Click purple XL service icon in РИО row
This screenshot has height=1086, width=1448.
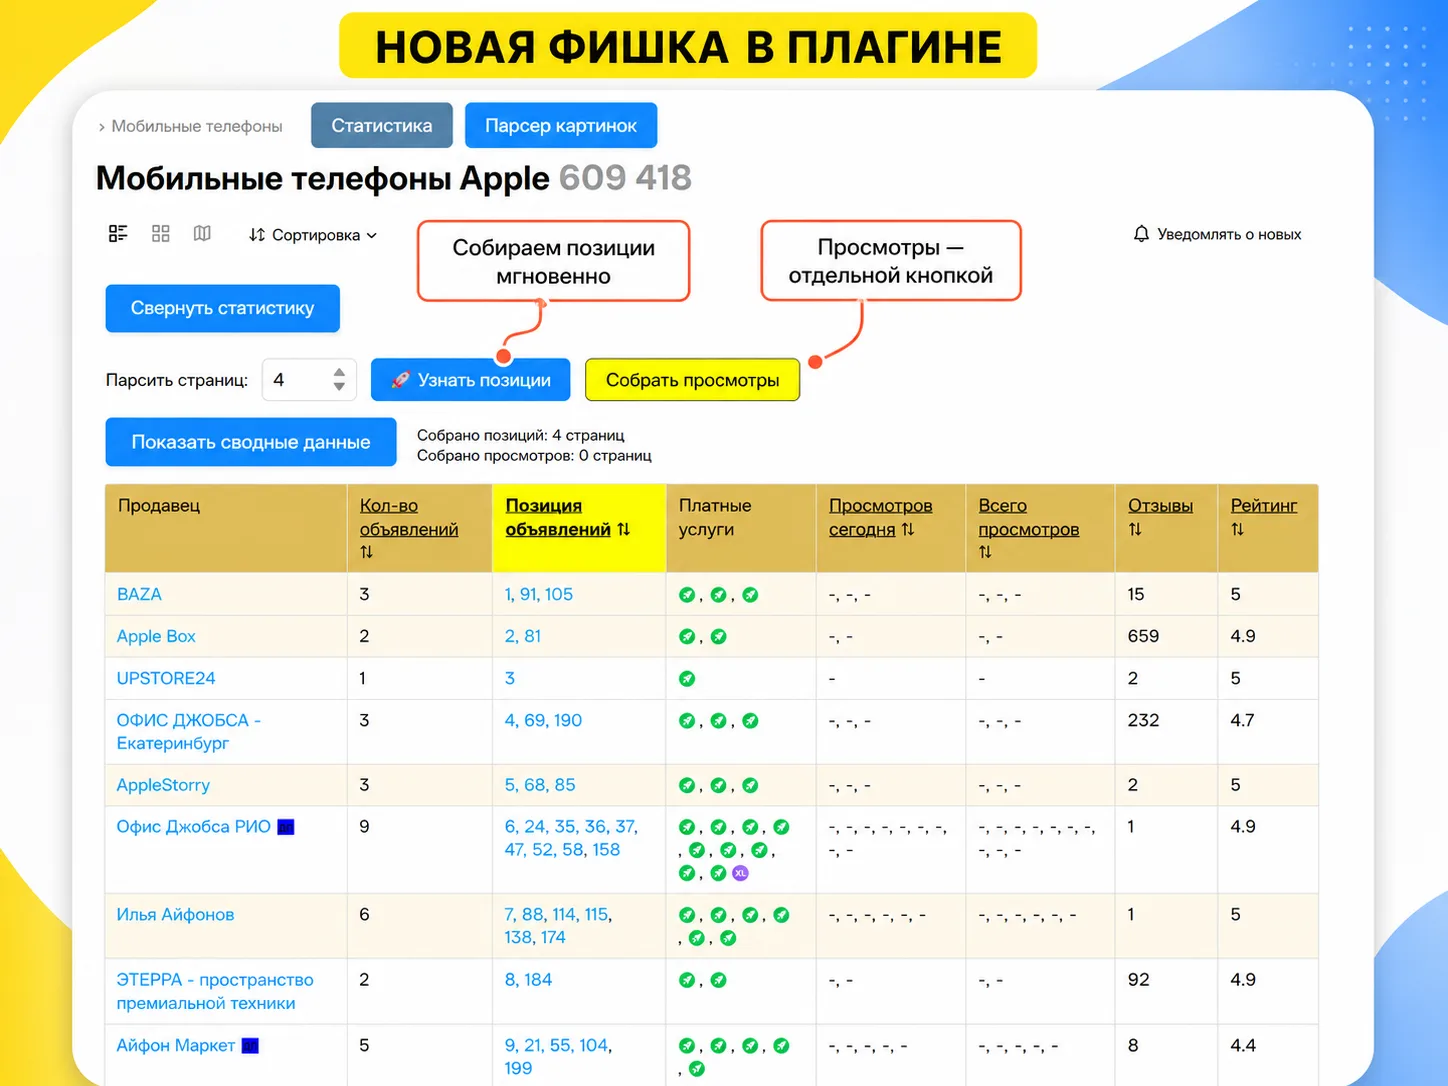click(x=740, y=873)
